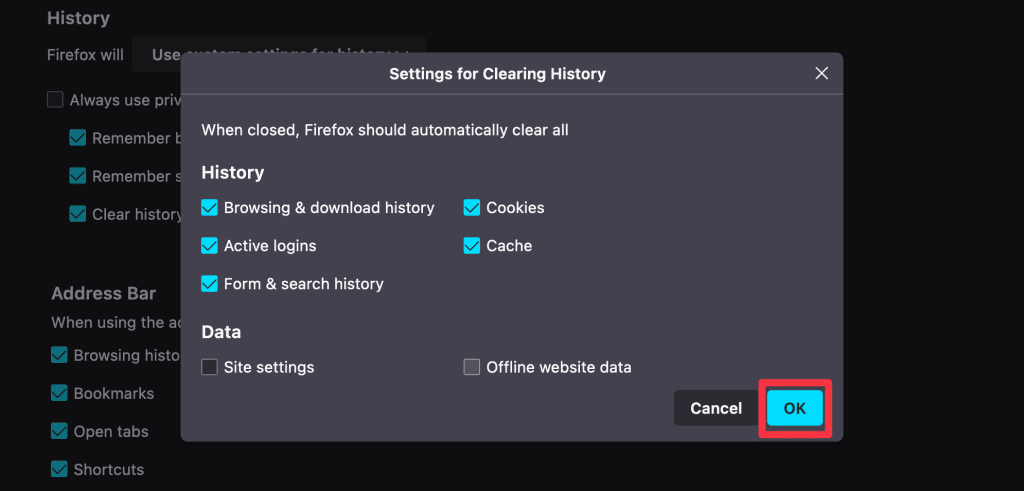Image resolution: width=1024 pixels, height=491 pixels.
Task: Click the dialog title text
Action: [497, 74]
